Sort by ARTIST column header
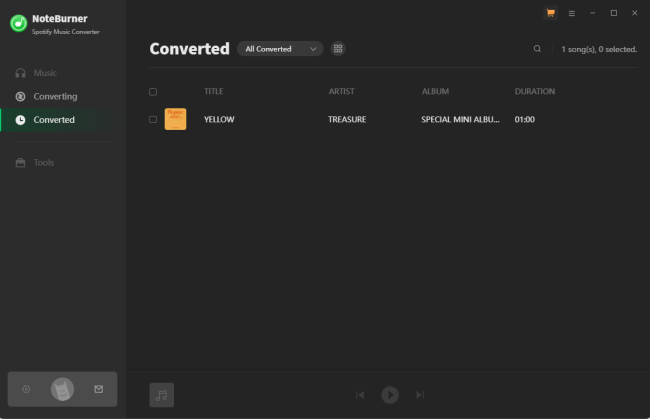The image size is (650, 419). (x=342, y=92)
